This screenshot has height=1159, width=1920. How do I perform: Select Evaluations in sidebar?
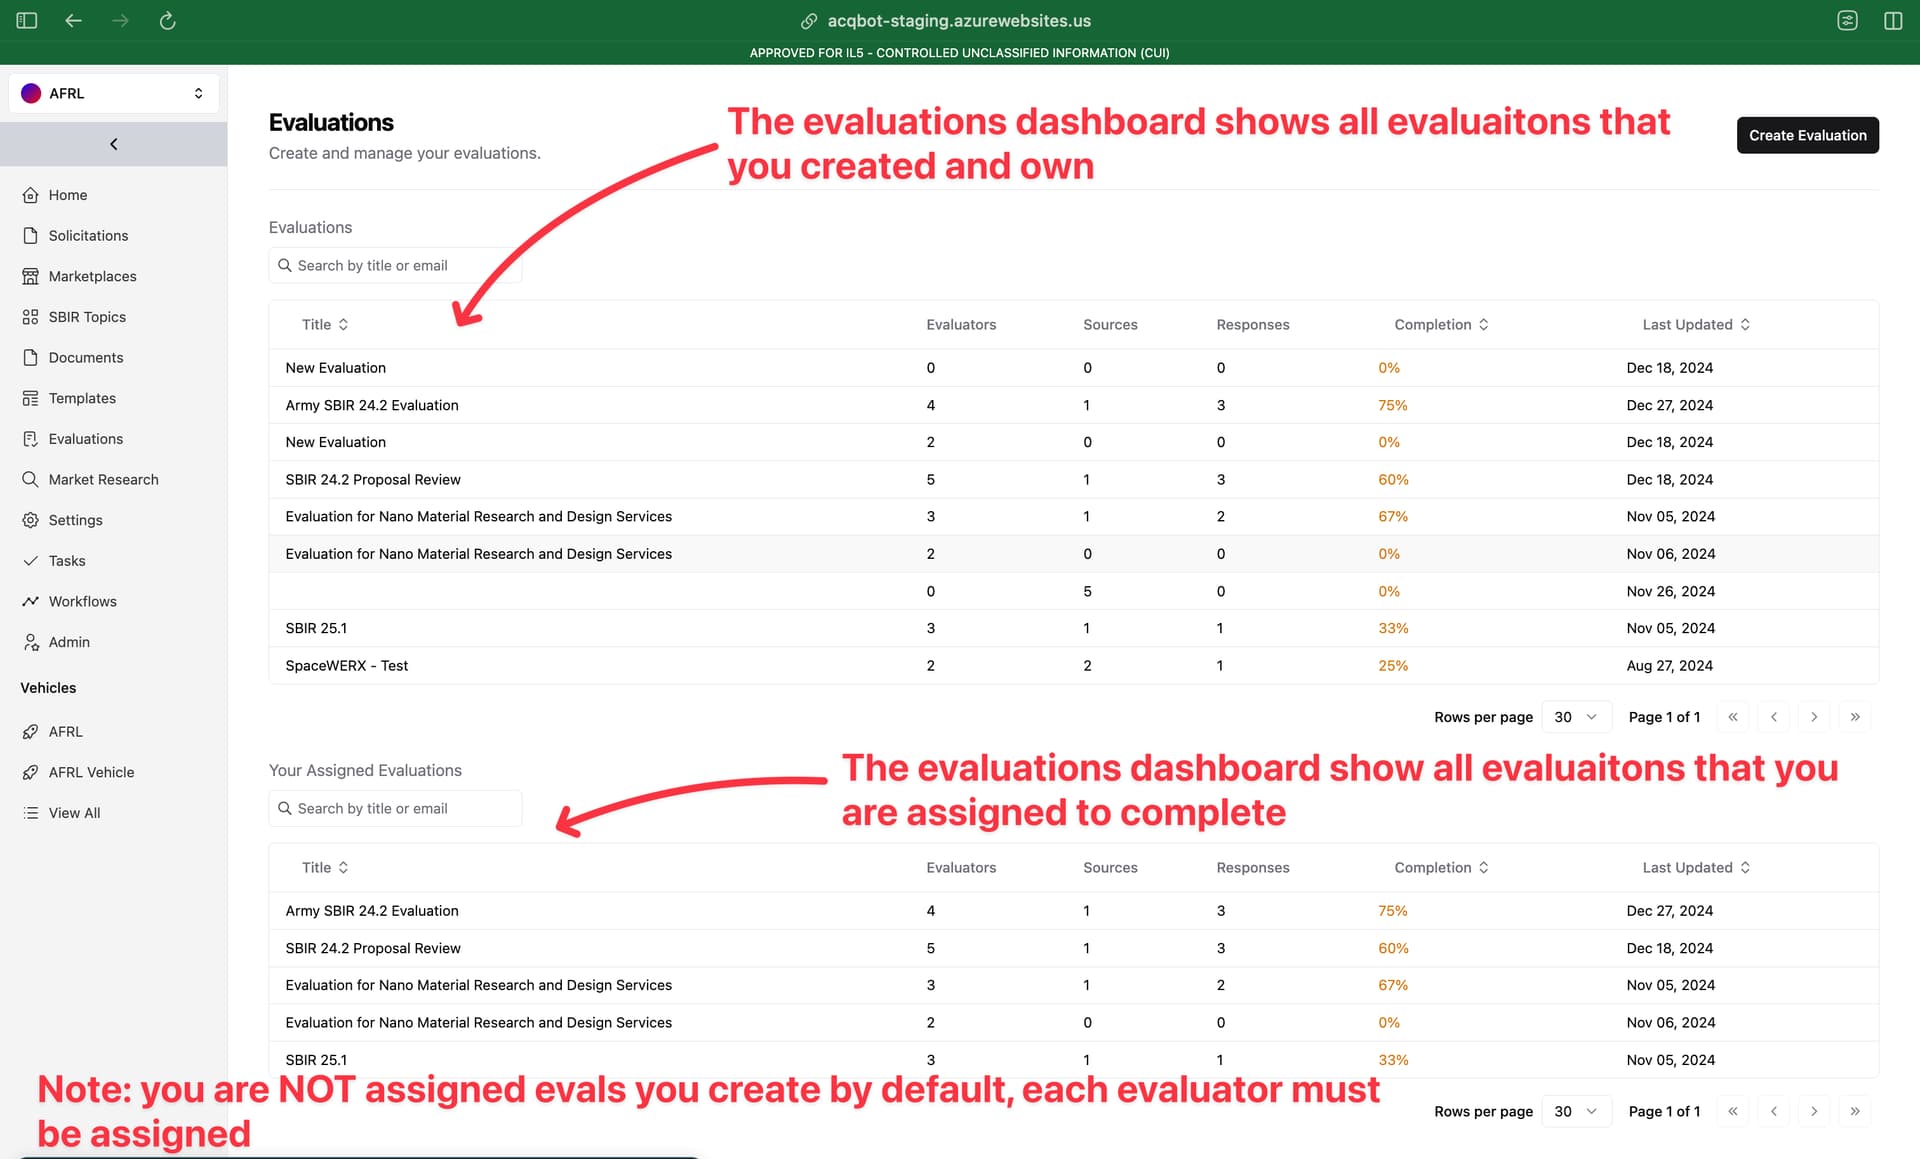[86, 439]
